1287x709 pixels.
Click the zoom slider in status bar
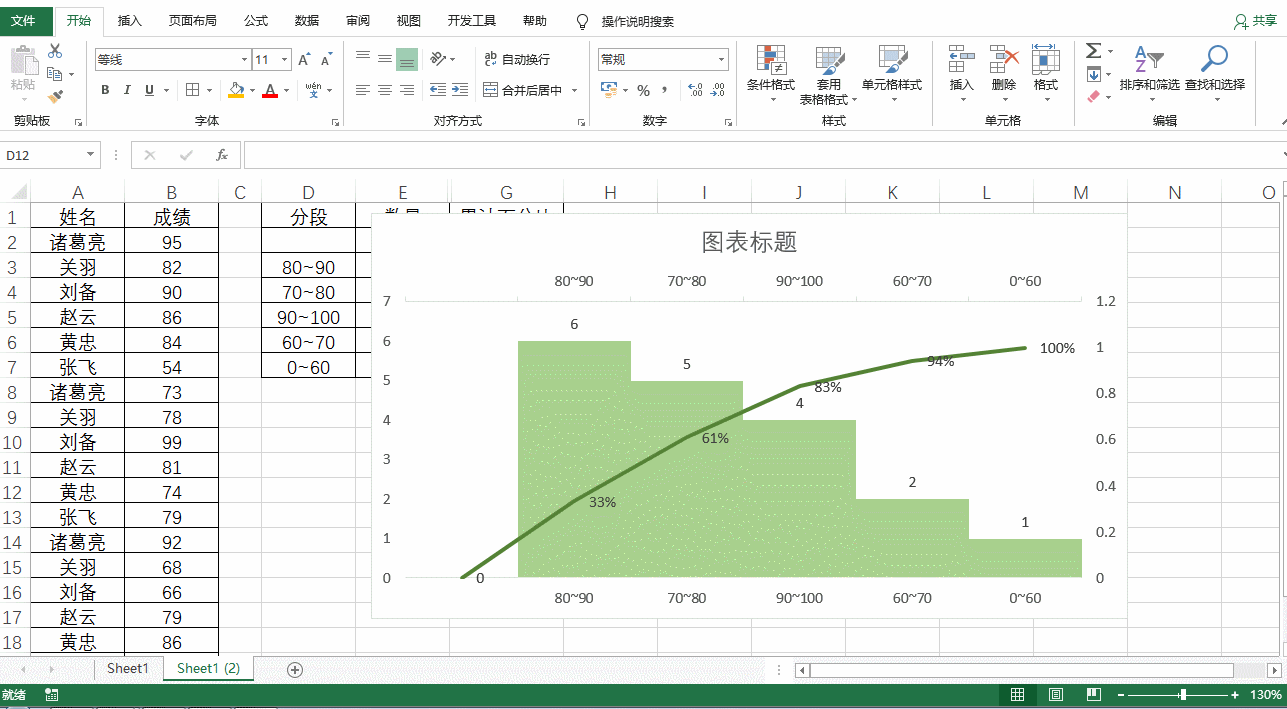(x=1183, y=695)
